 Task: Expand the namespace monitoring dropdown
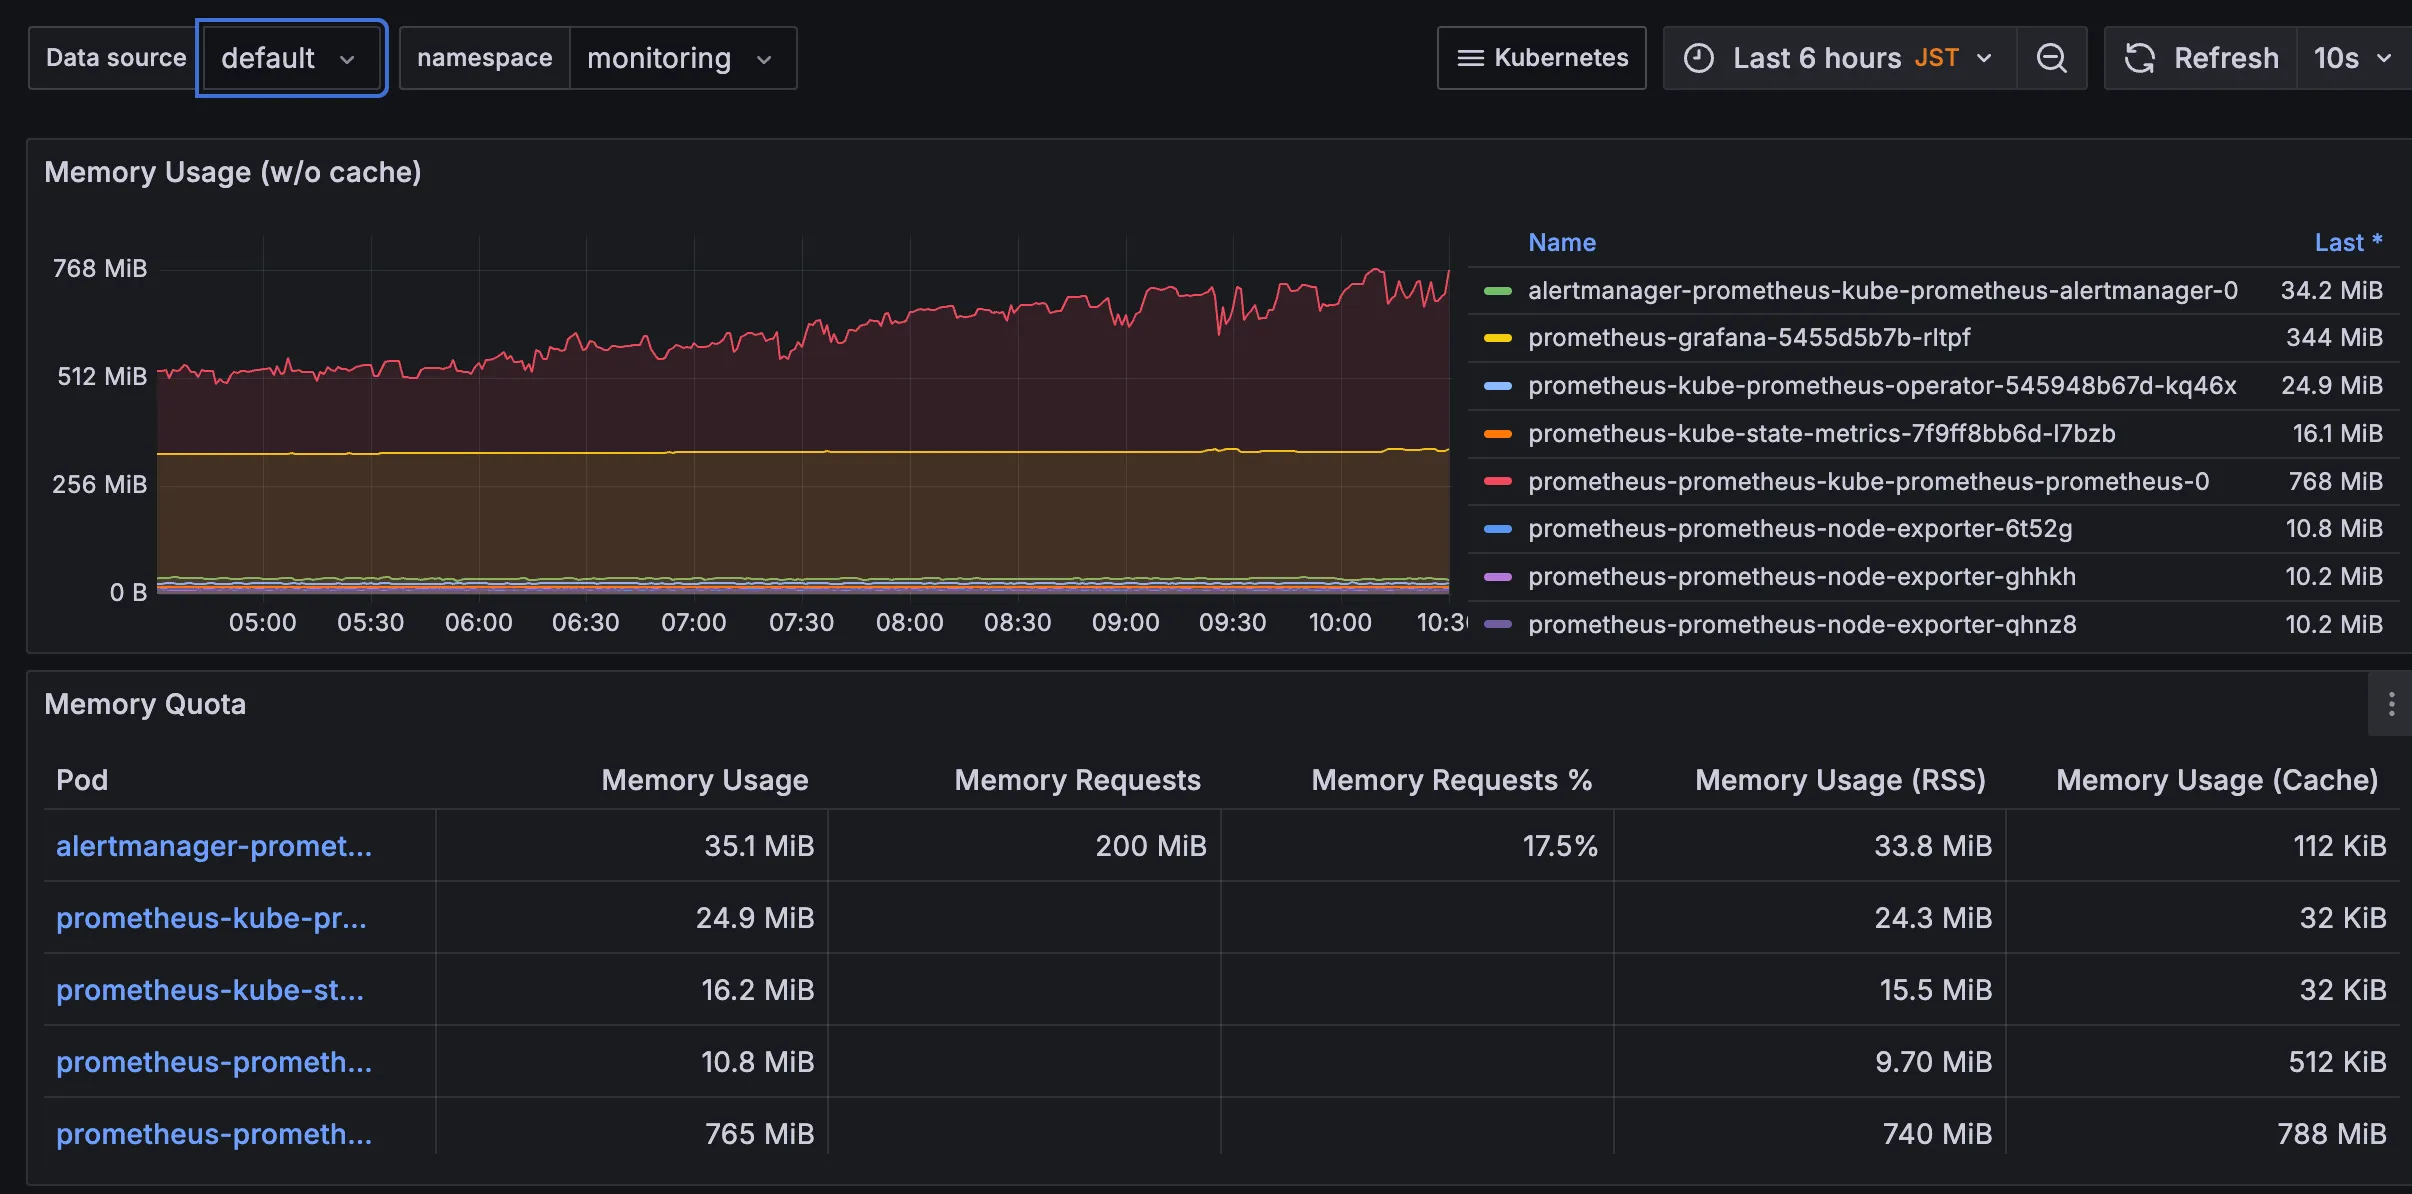point(682,58)
